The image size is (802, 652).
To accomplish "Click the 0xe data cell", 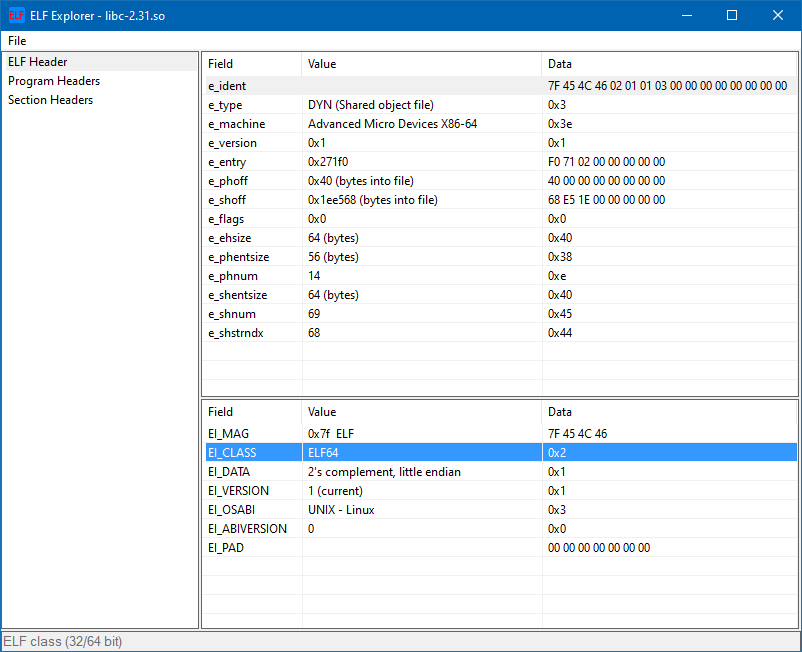I will 556,276.
